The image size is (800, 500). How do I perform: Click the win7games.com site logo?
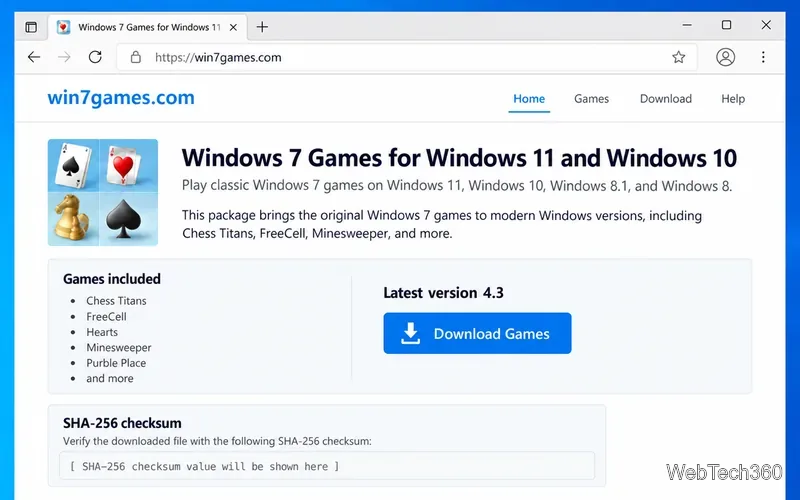click(x=121, y=97)
